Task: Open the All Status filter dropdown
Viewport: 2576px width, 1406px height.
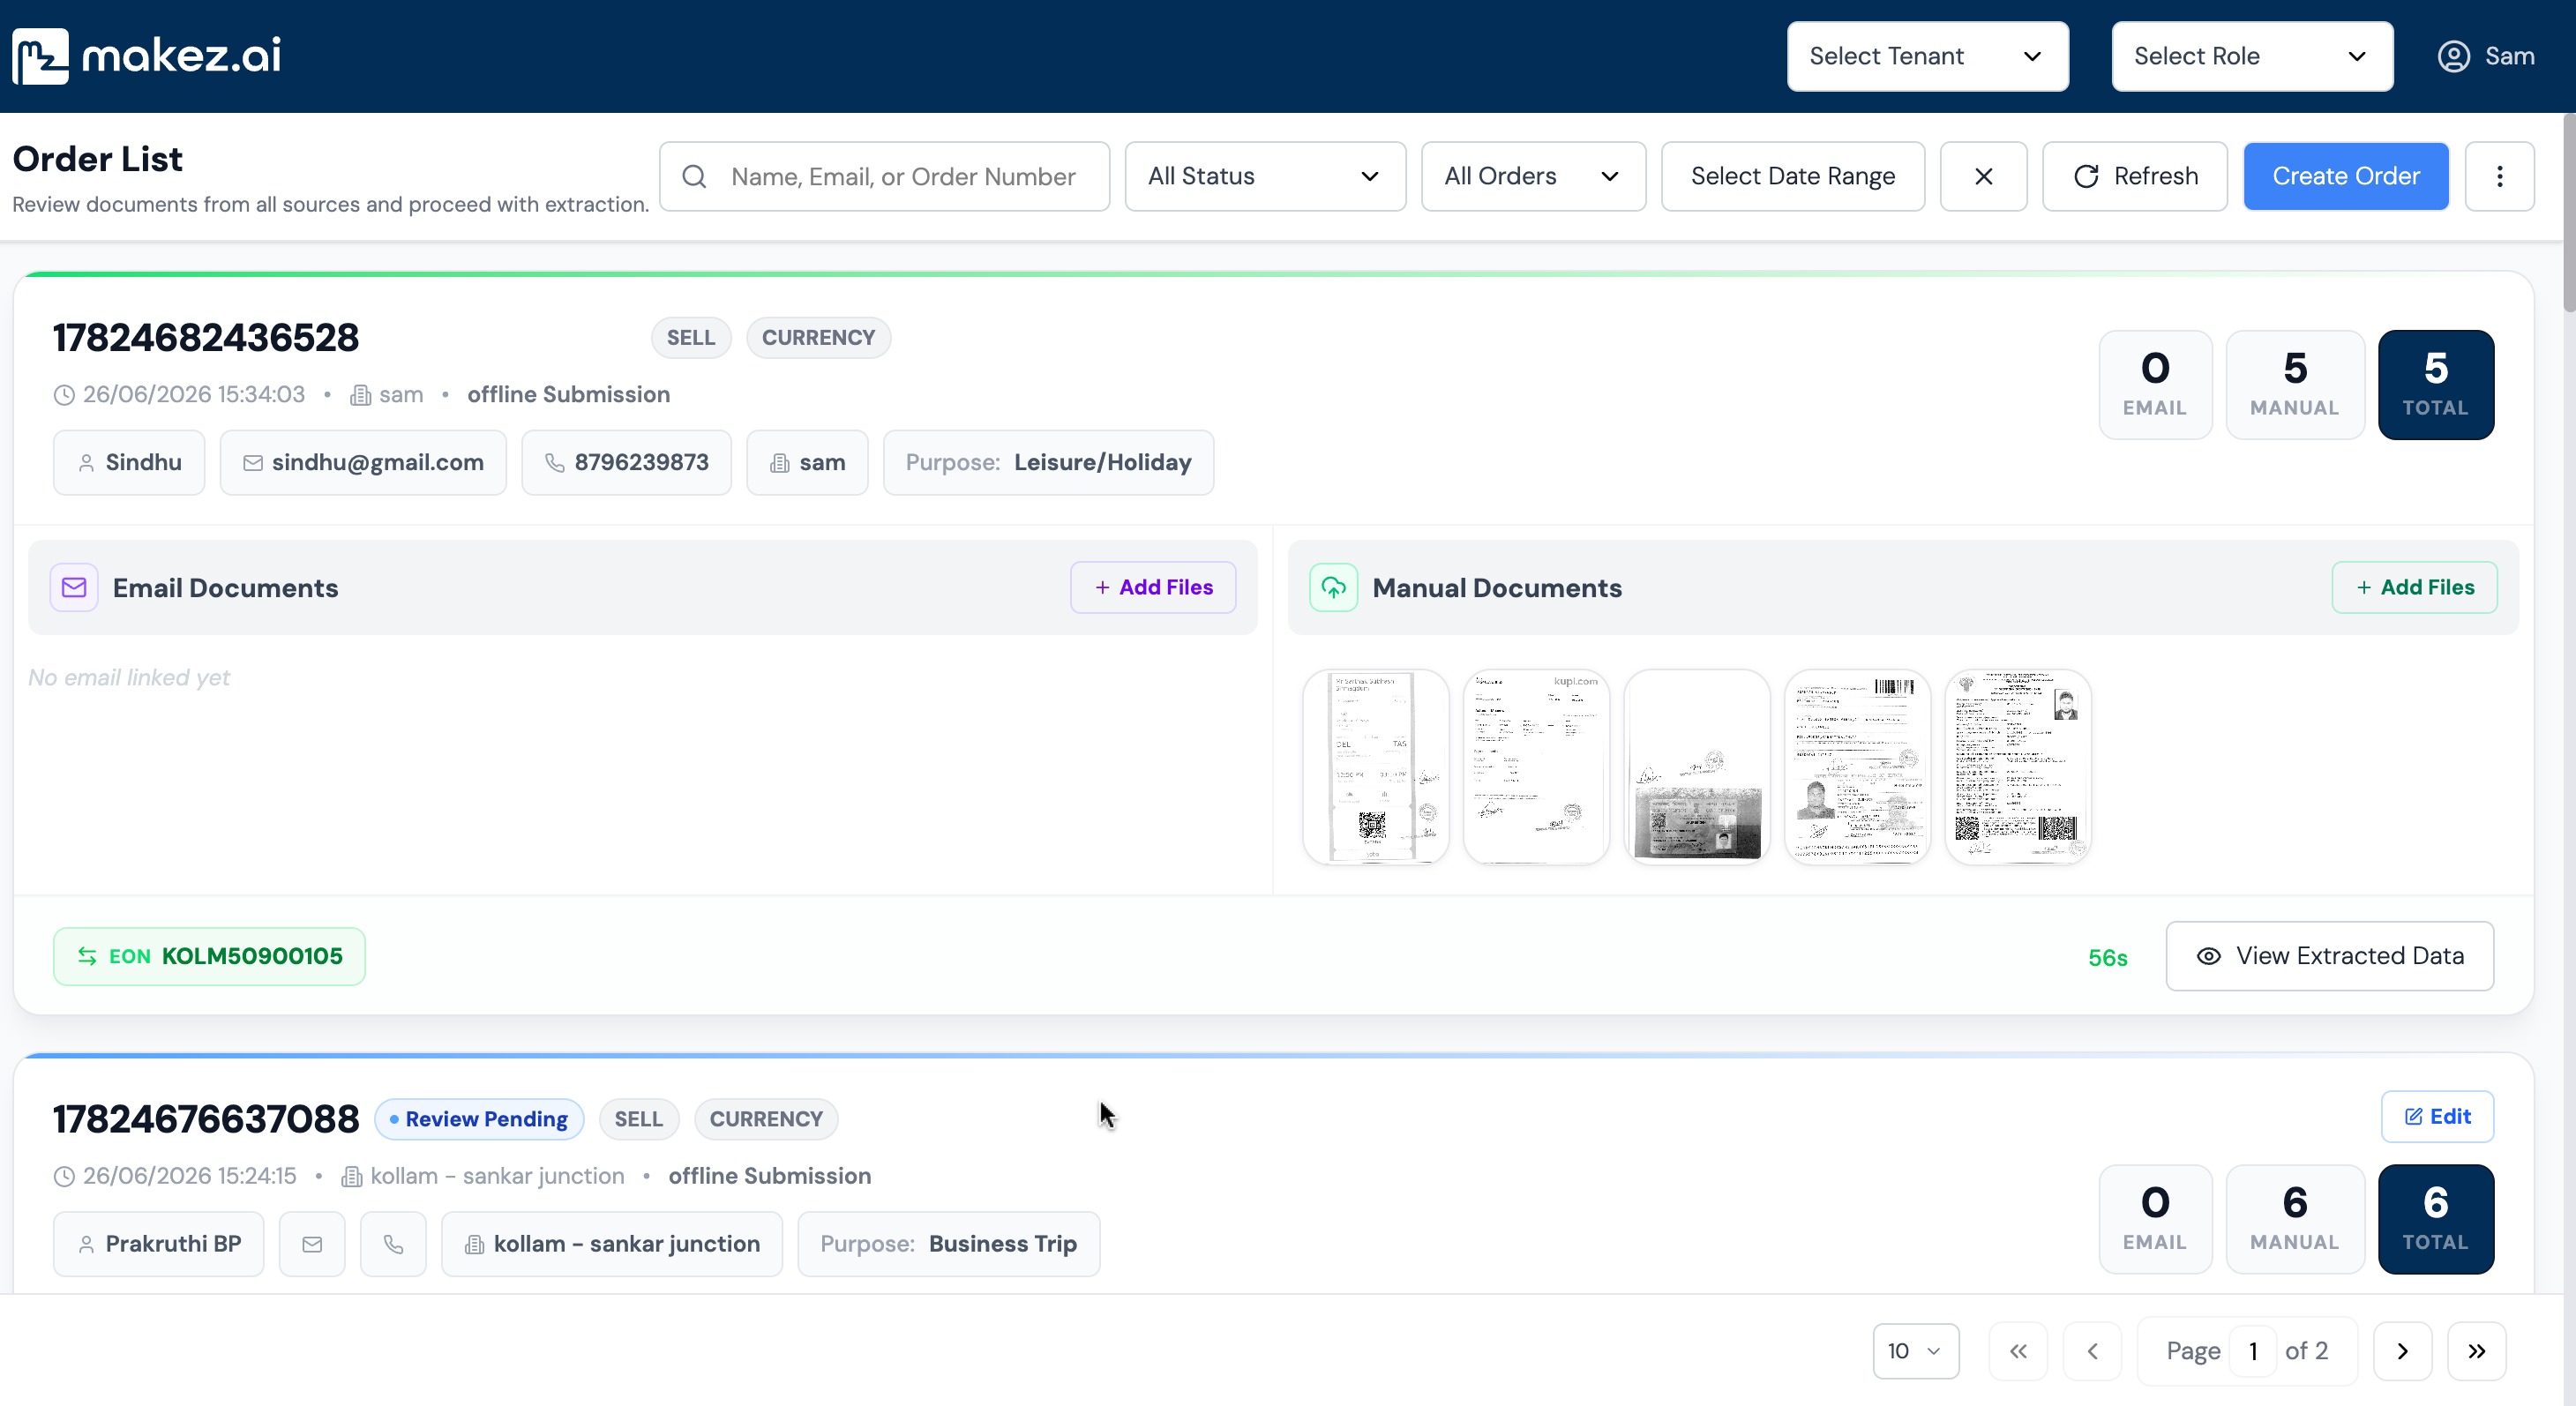Action: [1265, 177]
